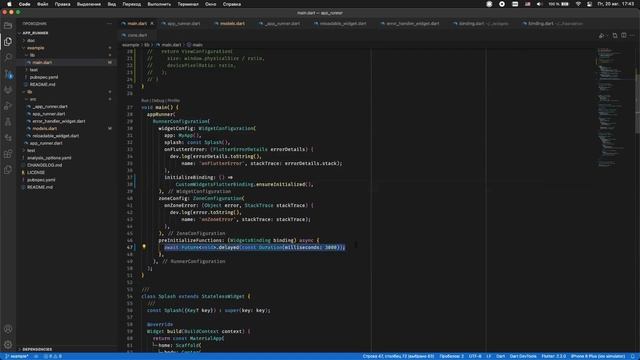The height and width of the screenshot is (360, 640).
Task: Change encoding via UTF-8 status item
Action: (475, 356)
